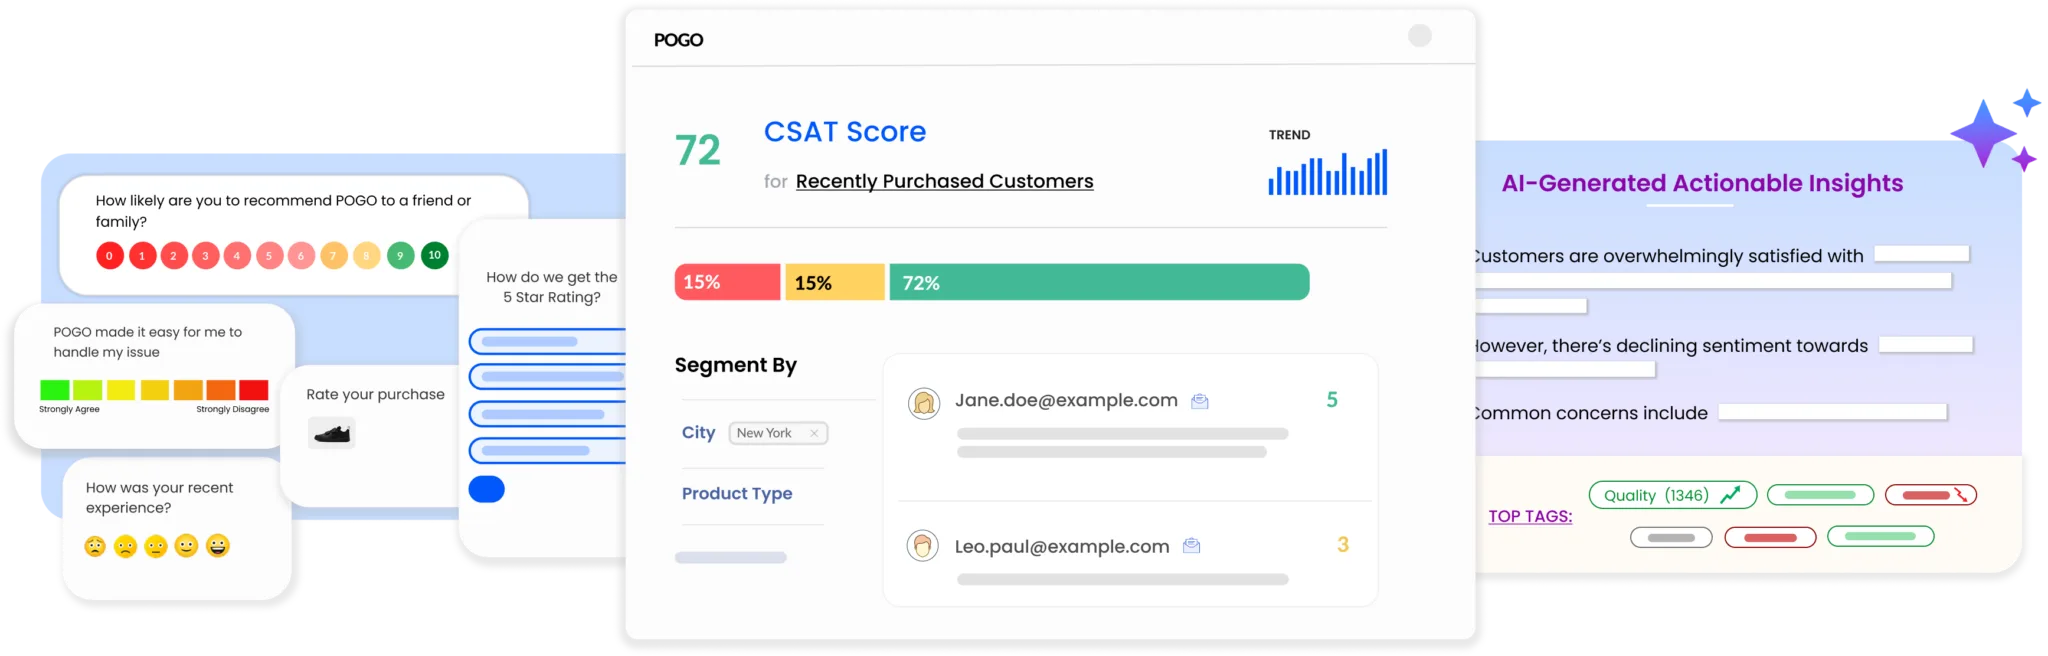Viewport: 2048px width, 656px height.
Task: Open the City segment filter
Action: pos(698,433)
